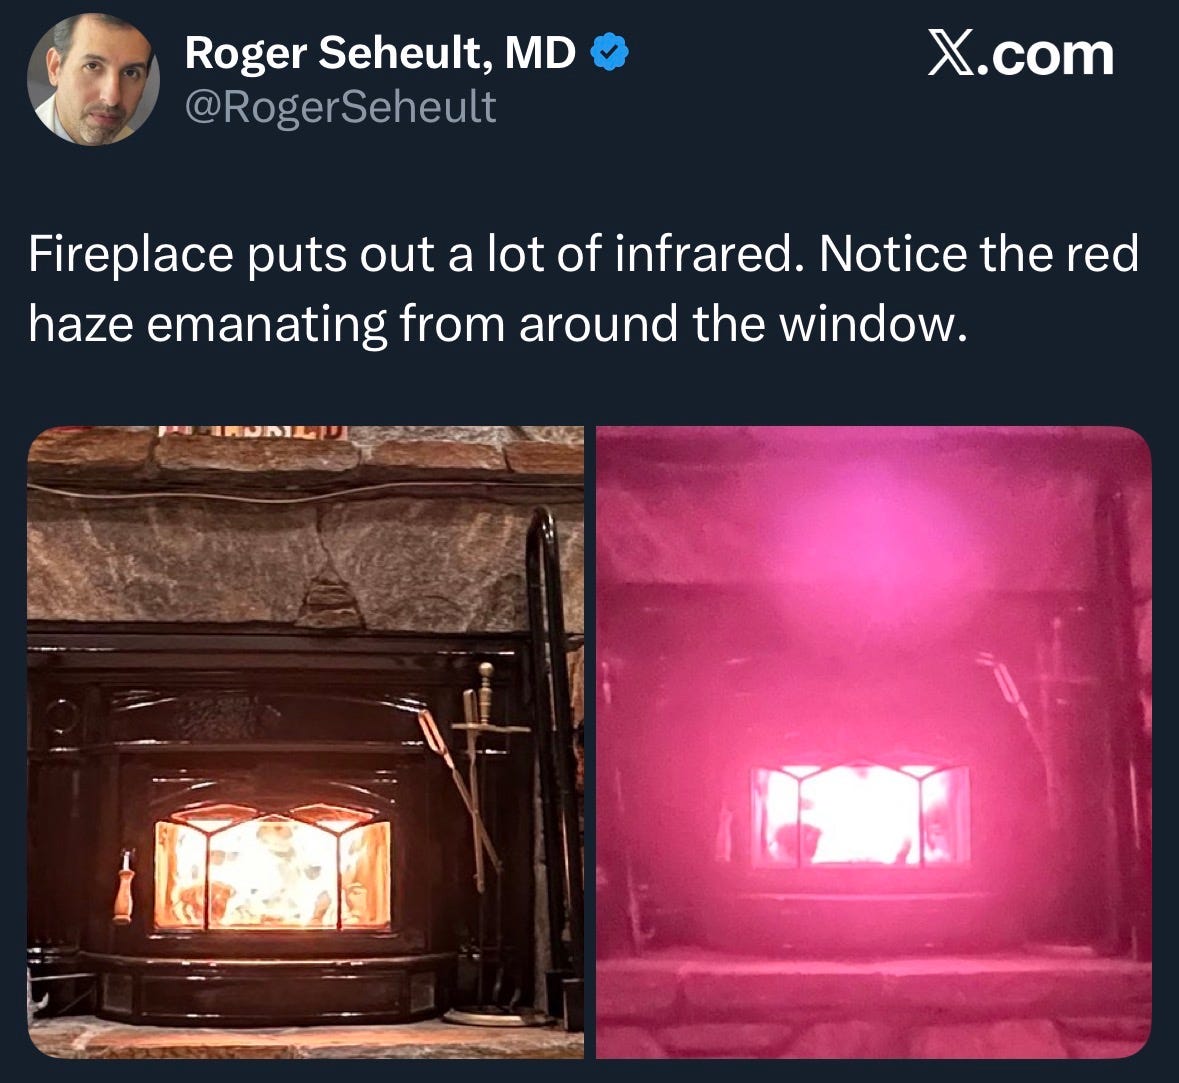Viewport: 1179px width, 1083px height.
Task: Open Roger Seheult's profile avatar
Action: (93, 79)
